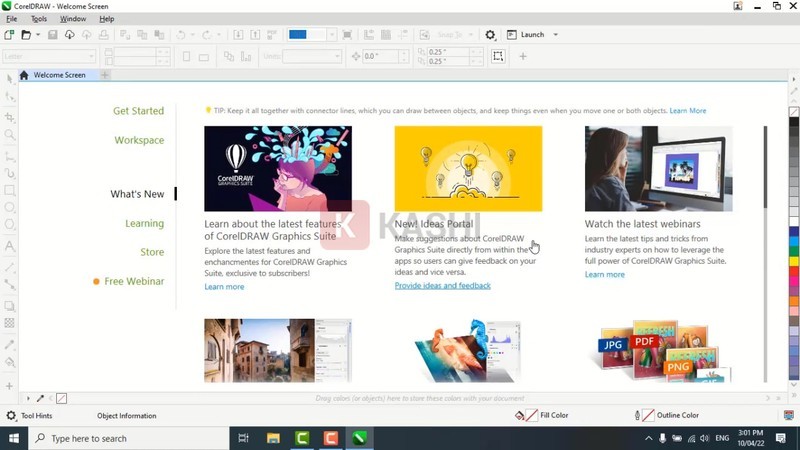The width and height of the screenshot is (800, 450).
Task: Click Provide ideas and feedback link
Action: point(442,285)
